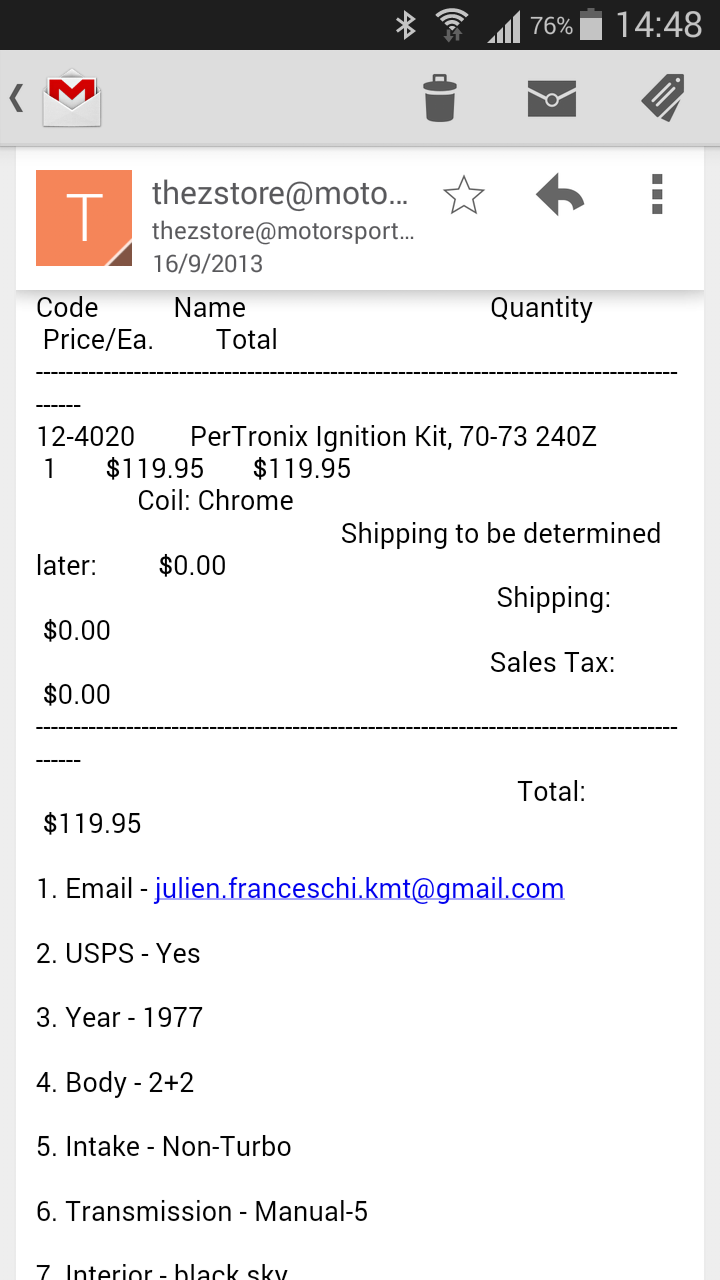Expand sender details for thezstore@moto…
The width and height of the screenshot is (720, 1280).
click(281, 194)
